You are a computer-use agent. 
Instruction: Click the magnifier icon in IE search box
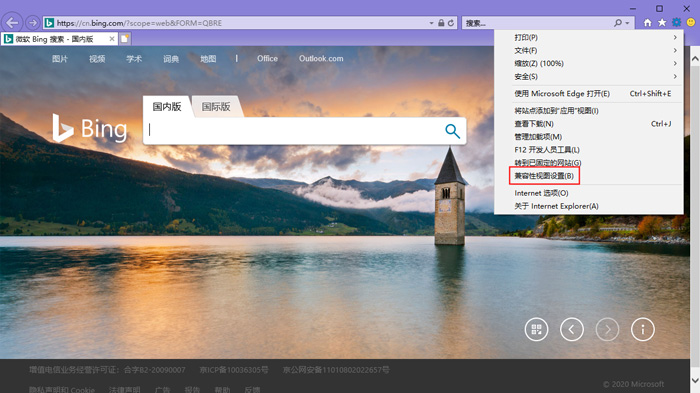coord(618,23)
